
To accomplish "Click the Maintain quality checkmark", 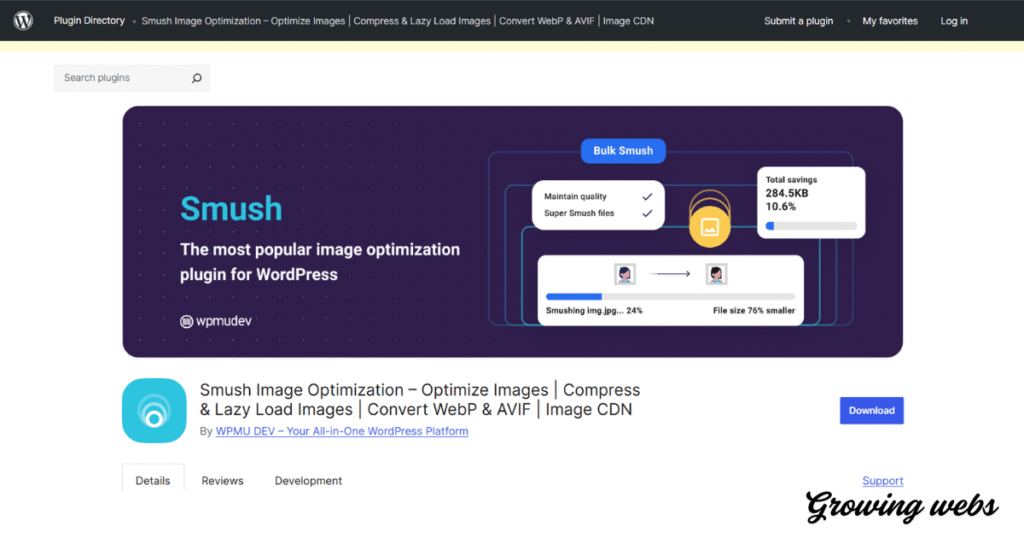I will 647,197.
